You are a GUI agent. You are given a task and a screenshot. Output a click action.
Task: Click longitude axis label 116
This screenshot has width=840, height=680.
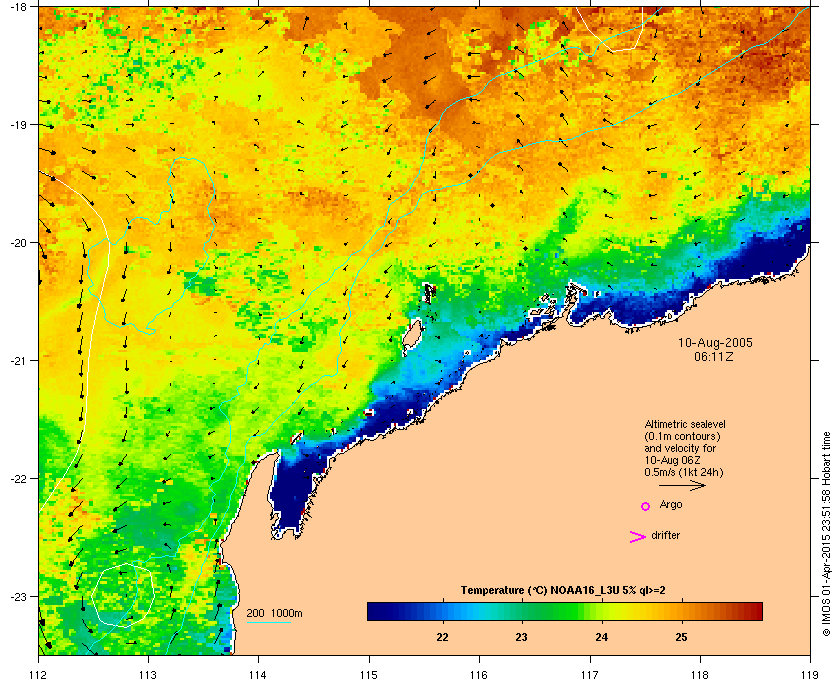coord(479,674)
